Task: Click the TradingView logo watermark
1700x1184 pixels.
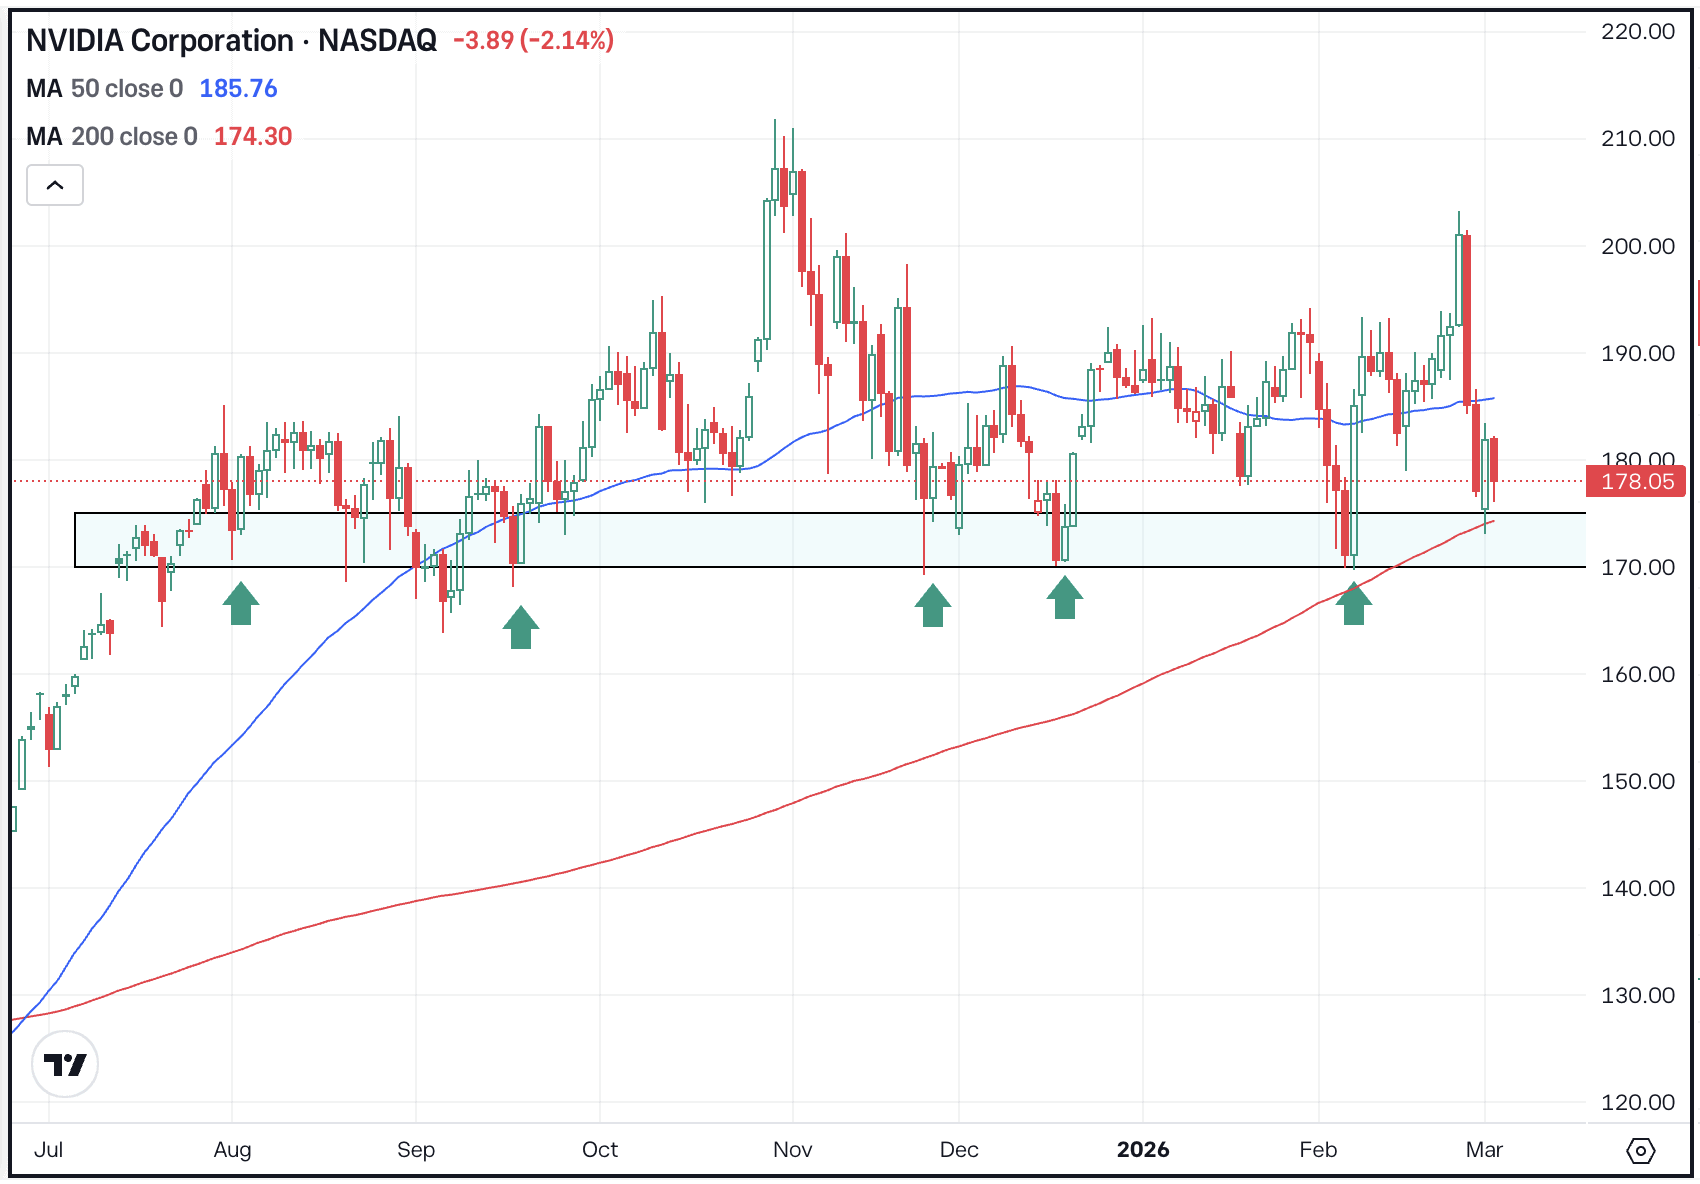Action: click(x=64, y=1065)
